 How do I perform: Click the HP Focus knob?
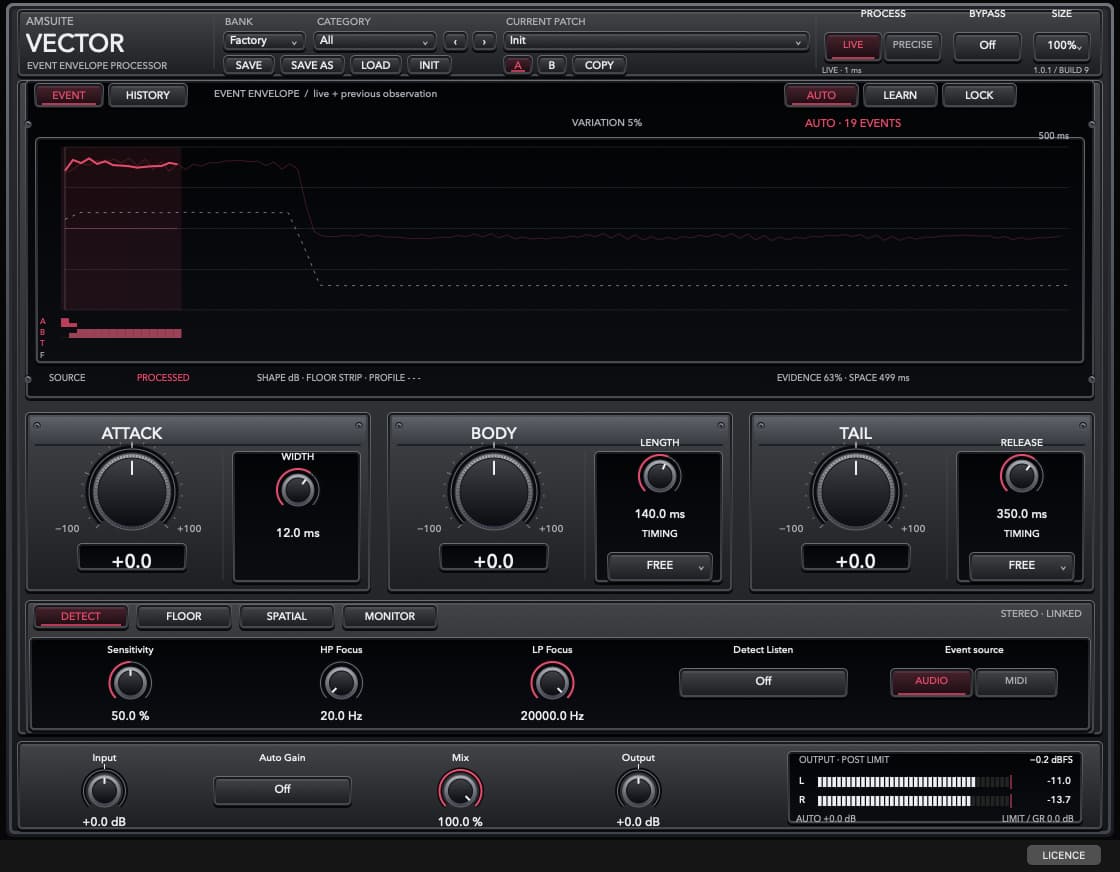pos(341,682)
